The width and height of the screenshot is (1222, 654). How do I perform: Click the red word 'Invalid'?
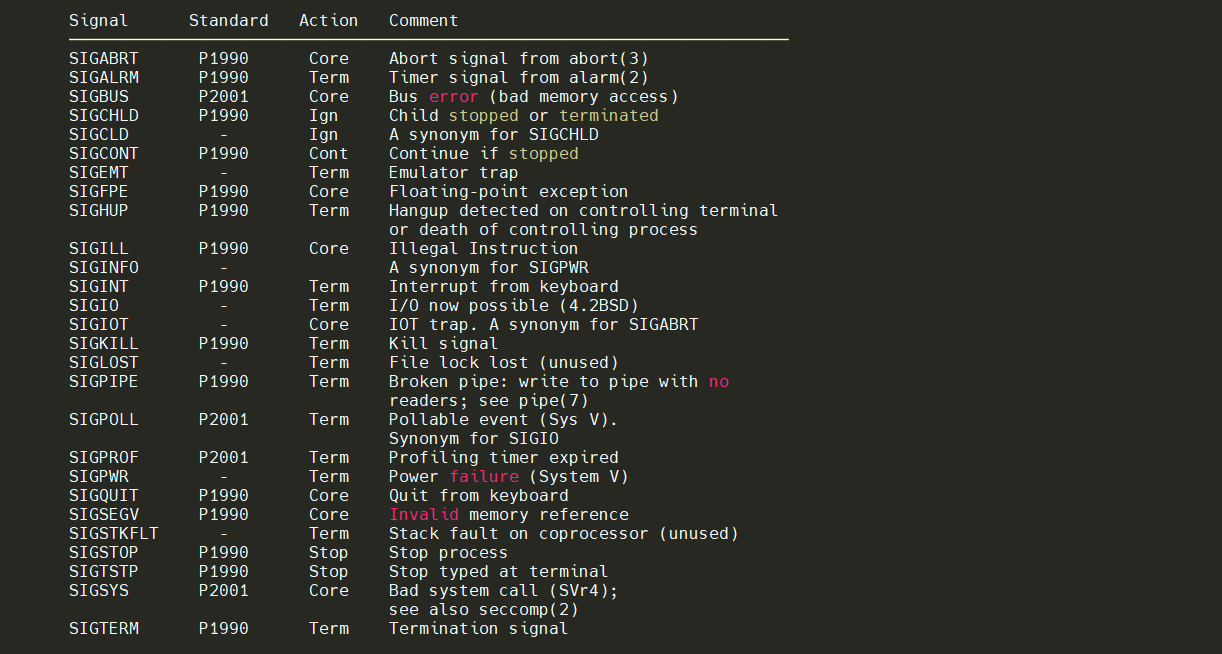click(x=423, y=515)
